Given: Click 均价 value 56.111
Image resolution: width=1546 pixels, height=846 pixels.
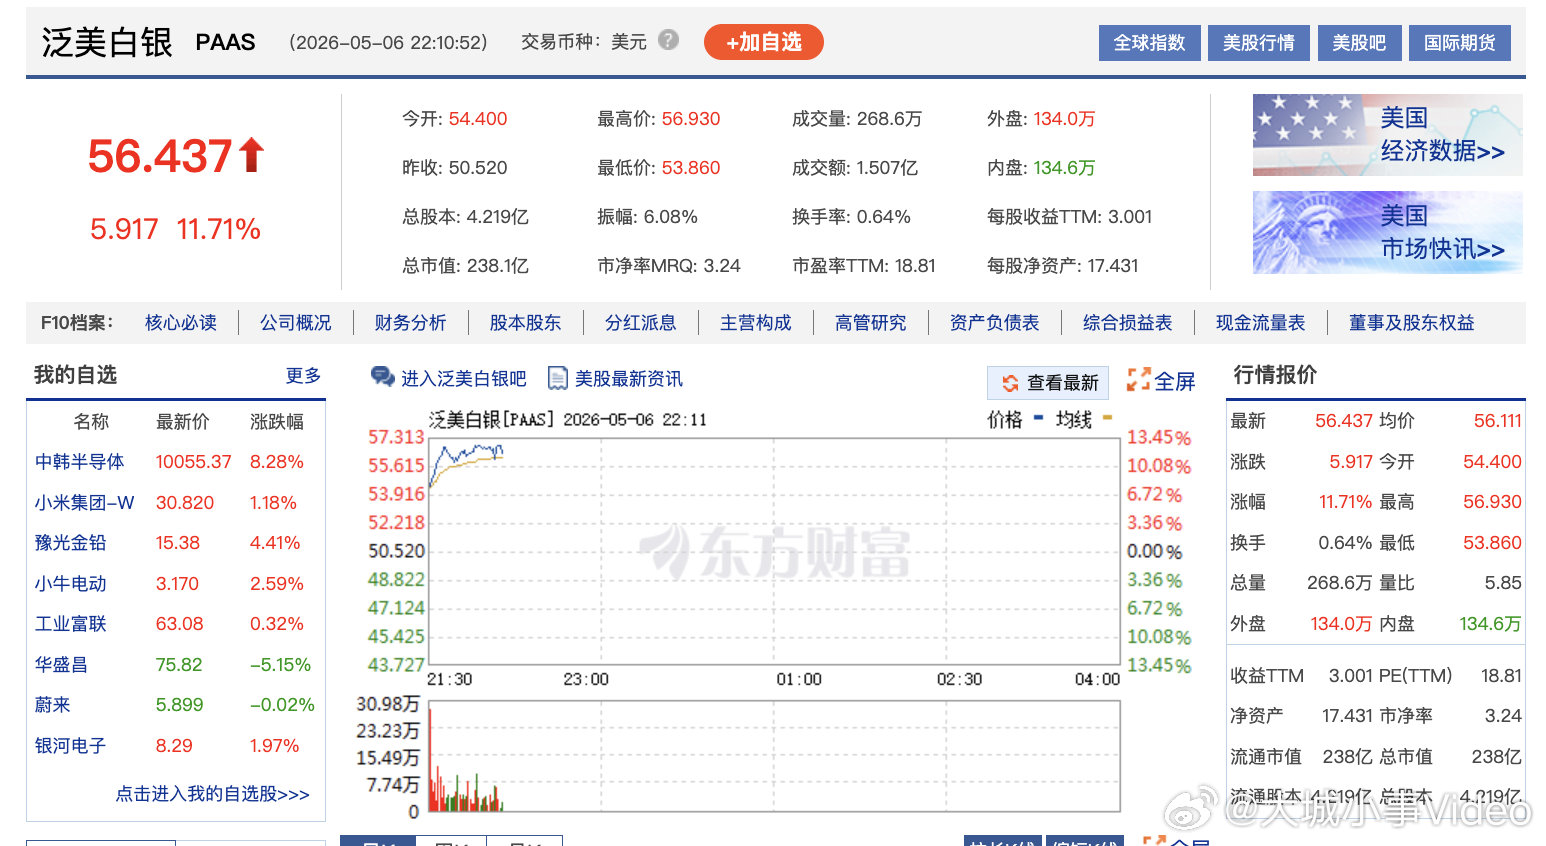Looking at the screenshot, I should point(1497,421).
